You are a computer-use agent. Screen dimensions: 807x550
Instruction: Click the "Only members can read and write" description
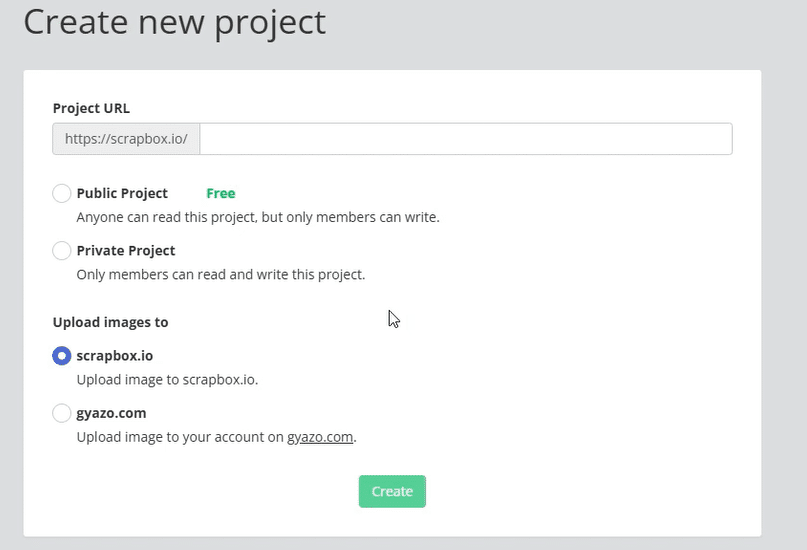pyautogui.click(x=221, y=274)
